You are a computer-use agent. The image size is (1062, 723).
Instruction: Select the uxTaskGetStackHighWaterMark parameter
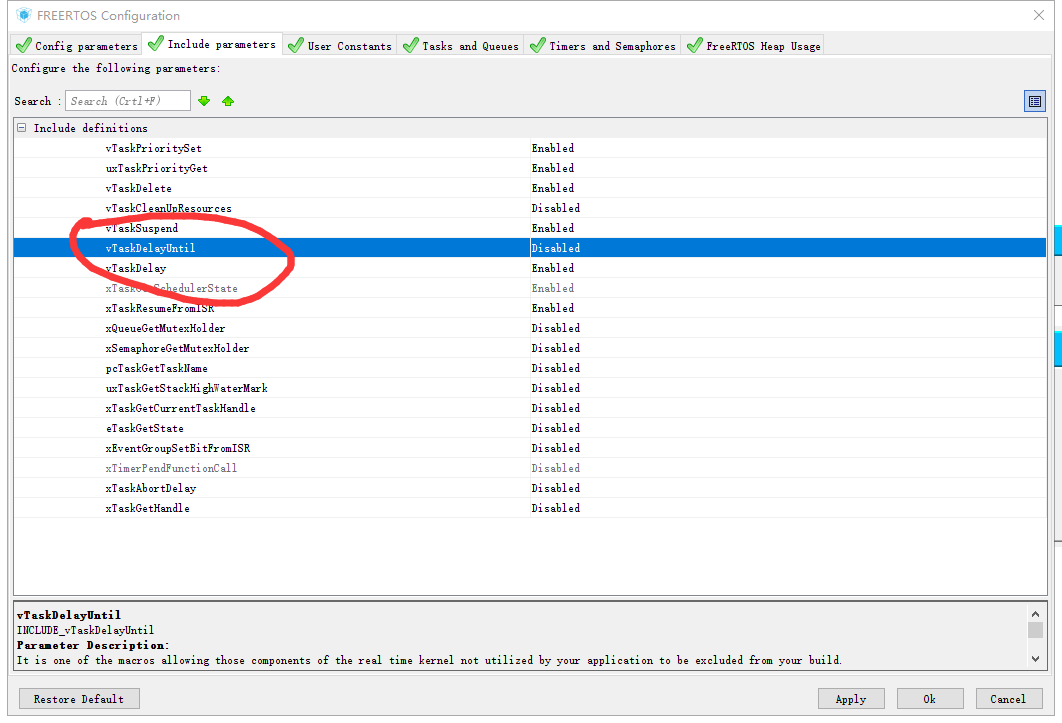point(186,388)
